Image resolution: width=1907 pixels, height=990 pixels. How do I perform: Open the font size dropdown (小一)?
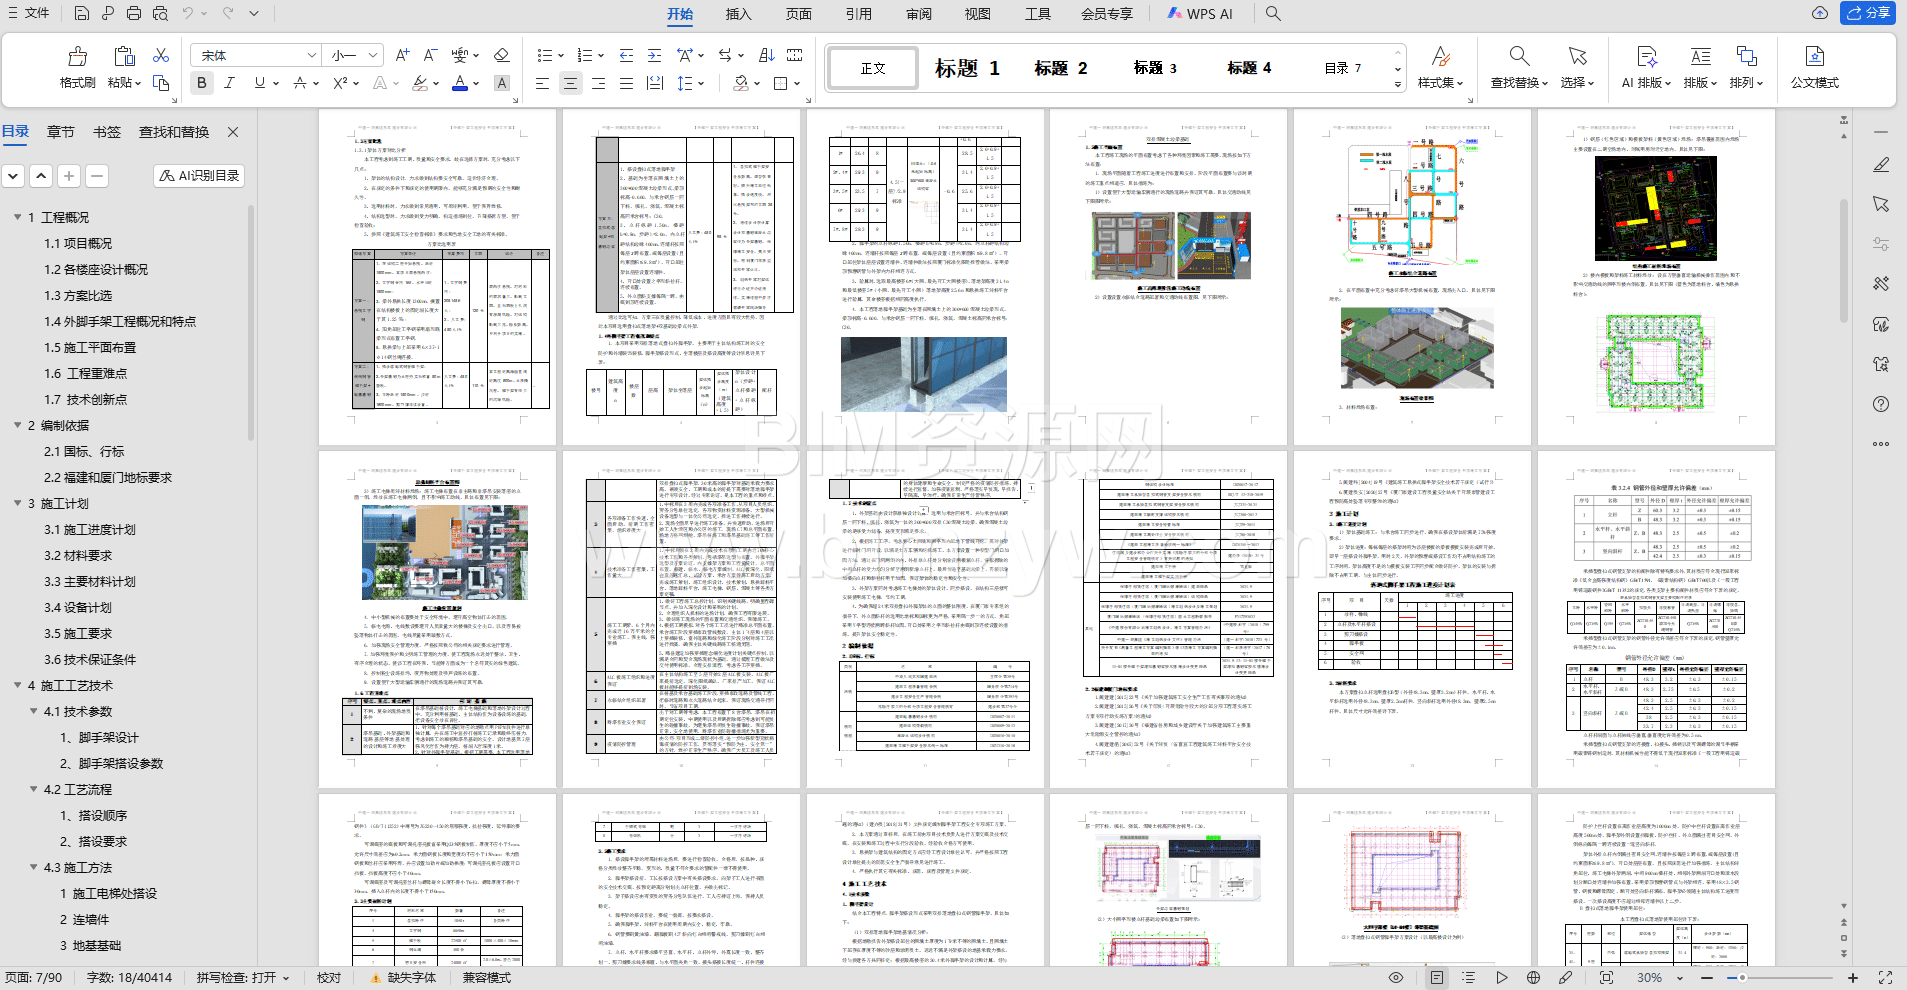373,55
